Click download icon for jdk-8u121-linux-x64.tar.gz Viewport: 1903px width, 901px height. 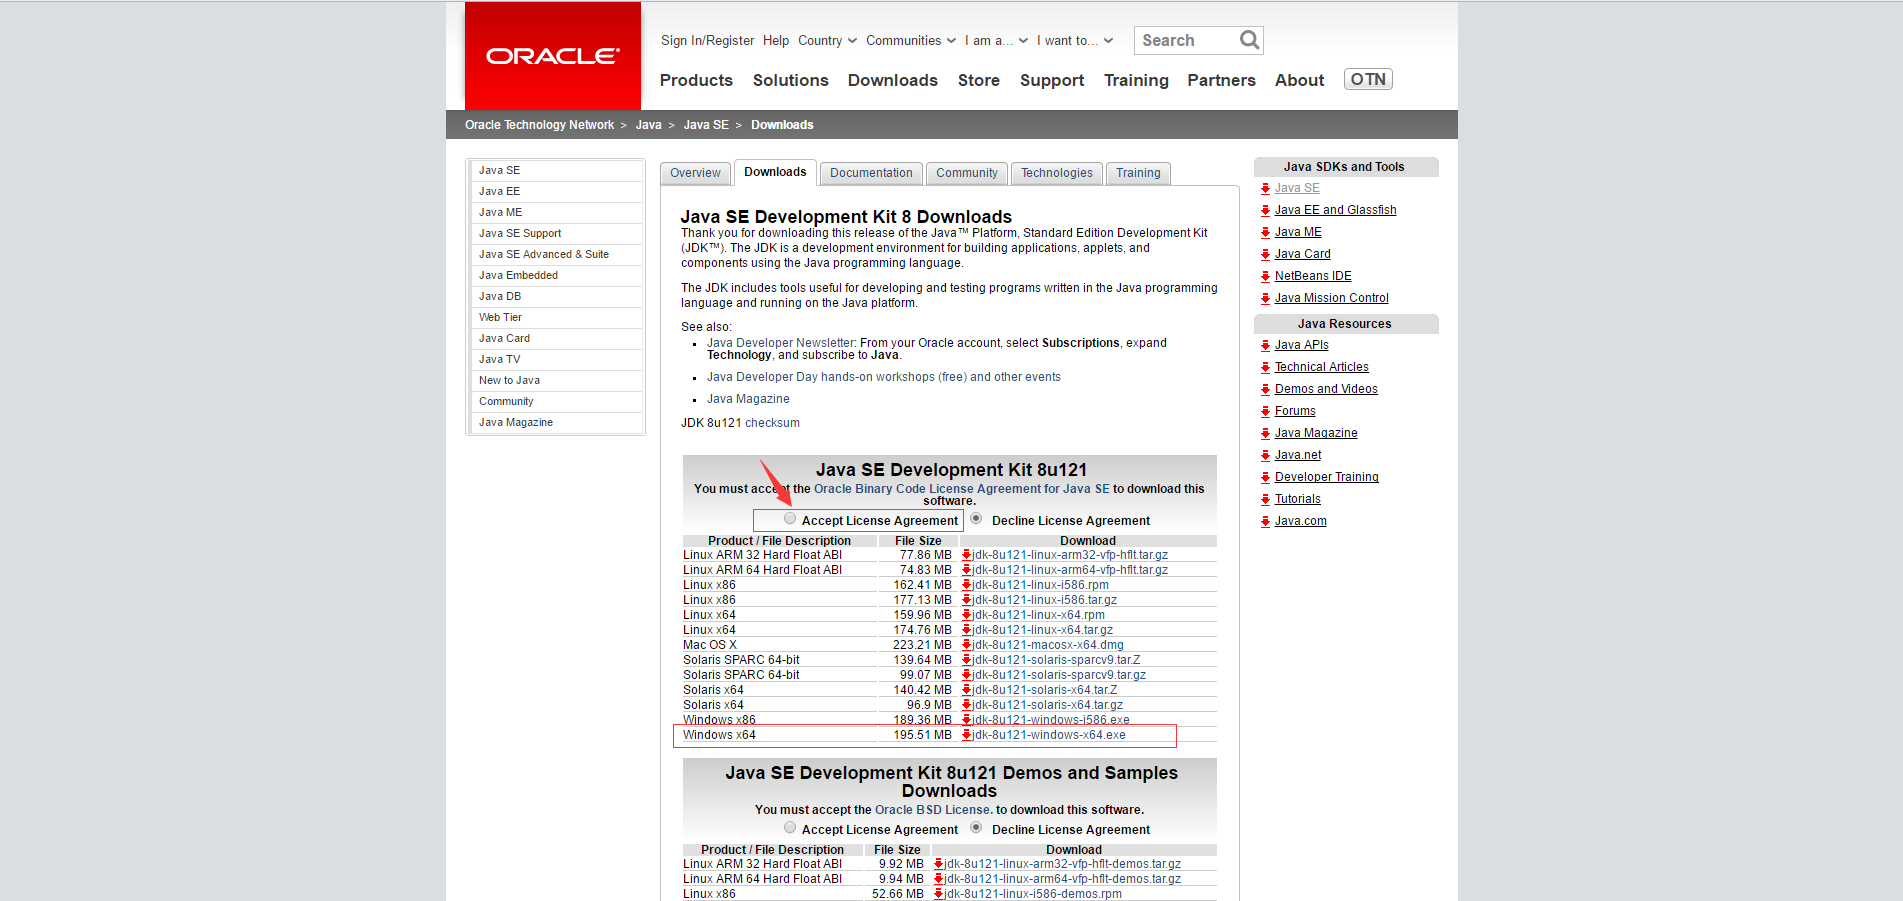point(967,630)
